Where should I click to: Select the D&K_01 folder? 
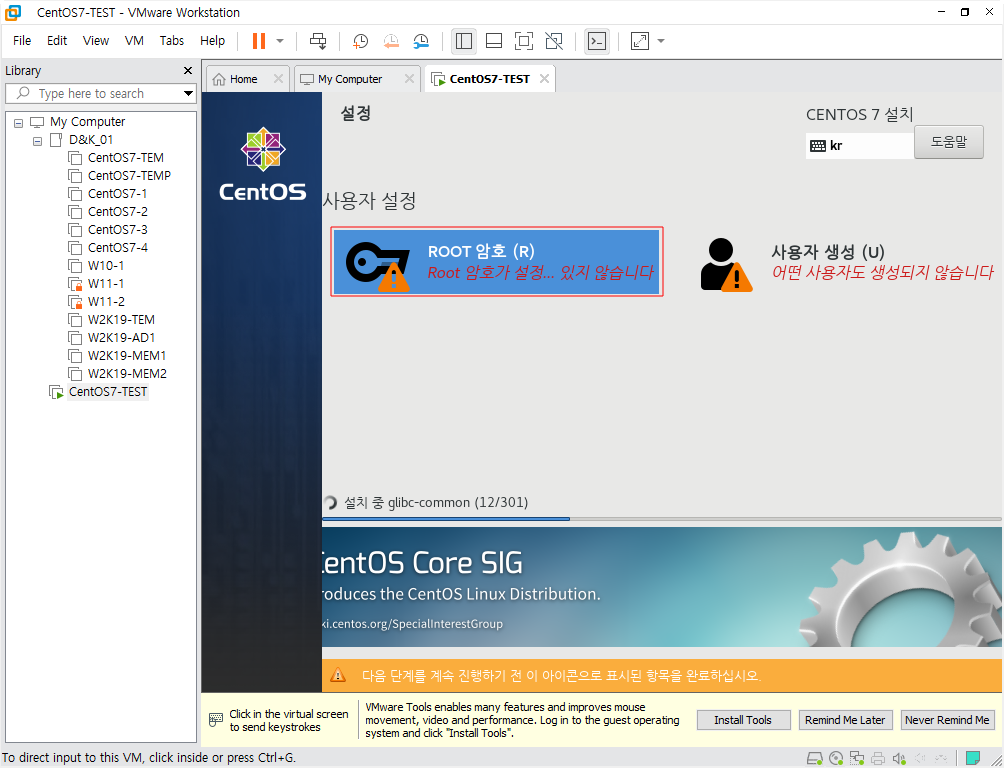(90, 140)
